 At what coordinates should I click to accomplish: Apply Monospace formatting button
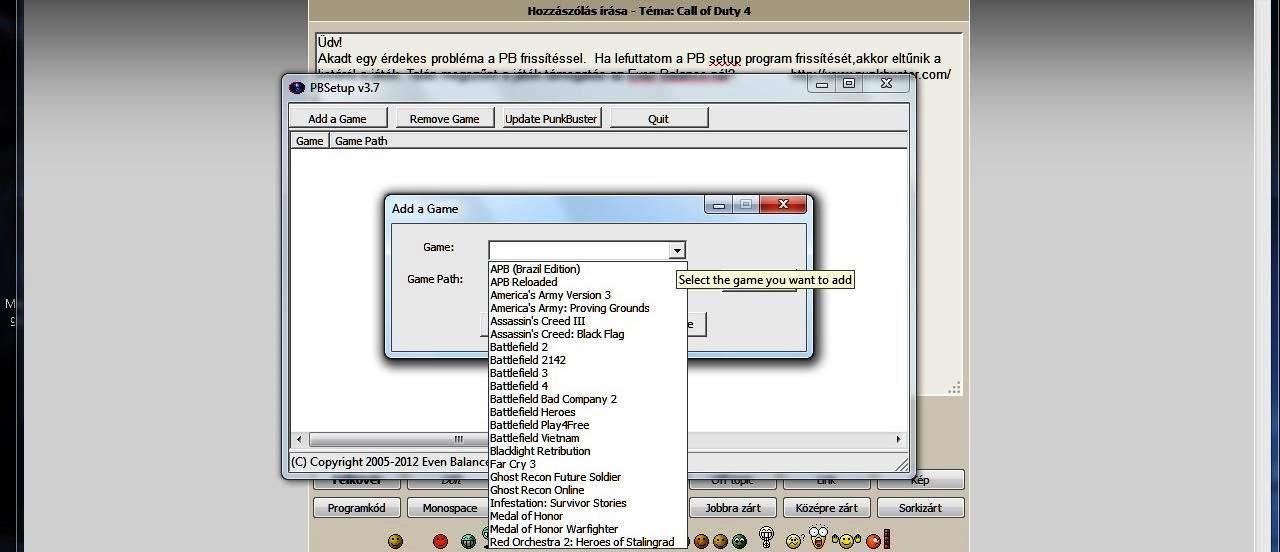(x=449, y=508)
